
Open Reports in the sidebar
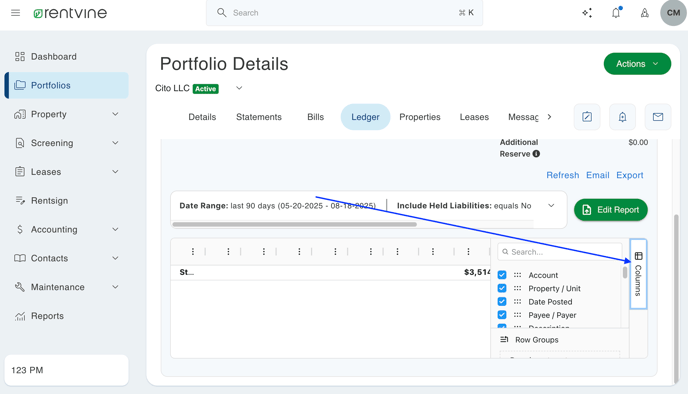[67, 316]
